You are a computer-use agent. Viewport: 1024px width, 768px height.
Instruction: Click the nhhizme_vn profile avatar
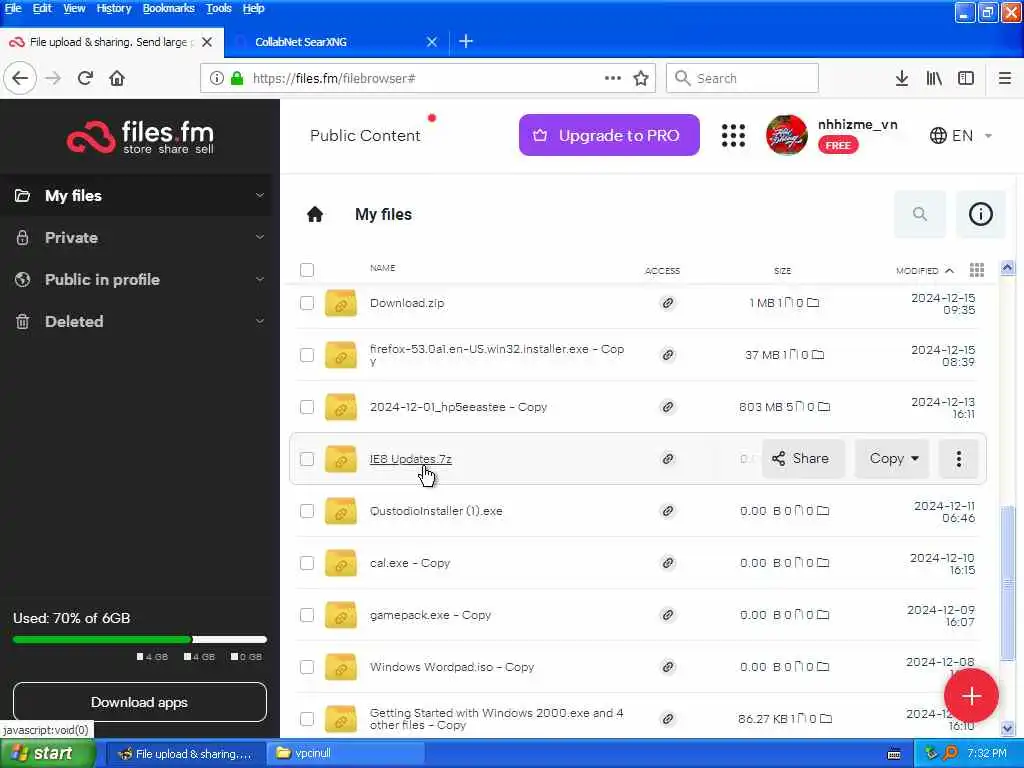click(x=786, y=135)
